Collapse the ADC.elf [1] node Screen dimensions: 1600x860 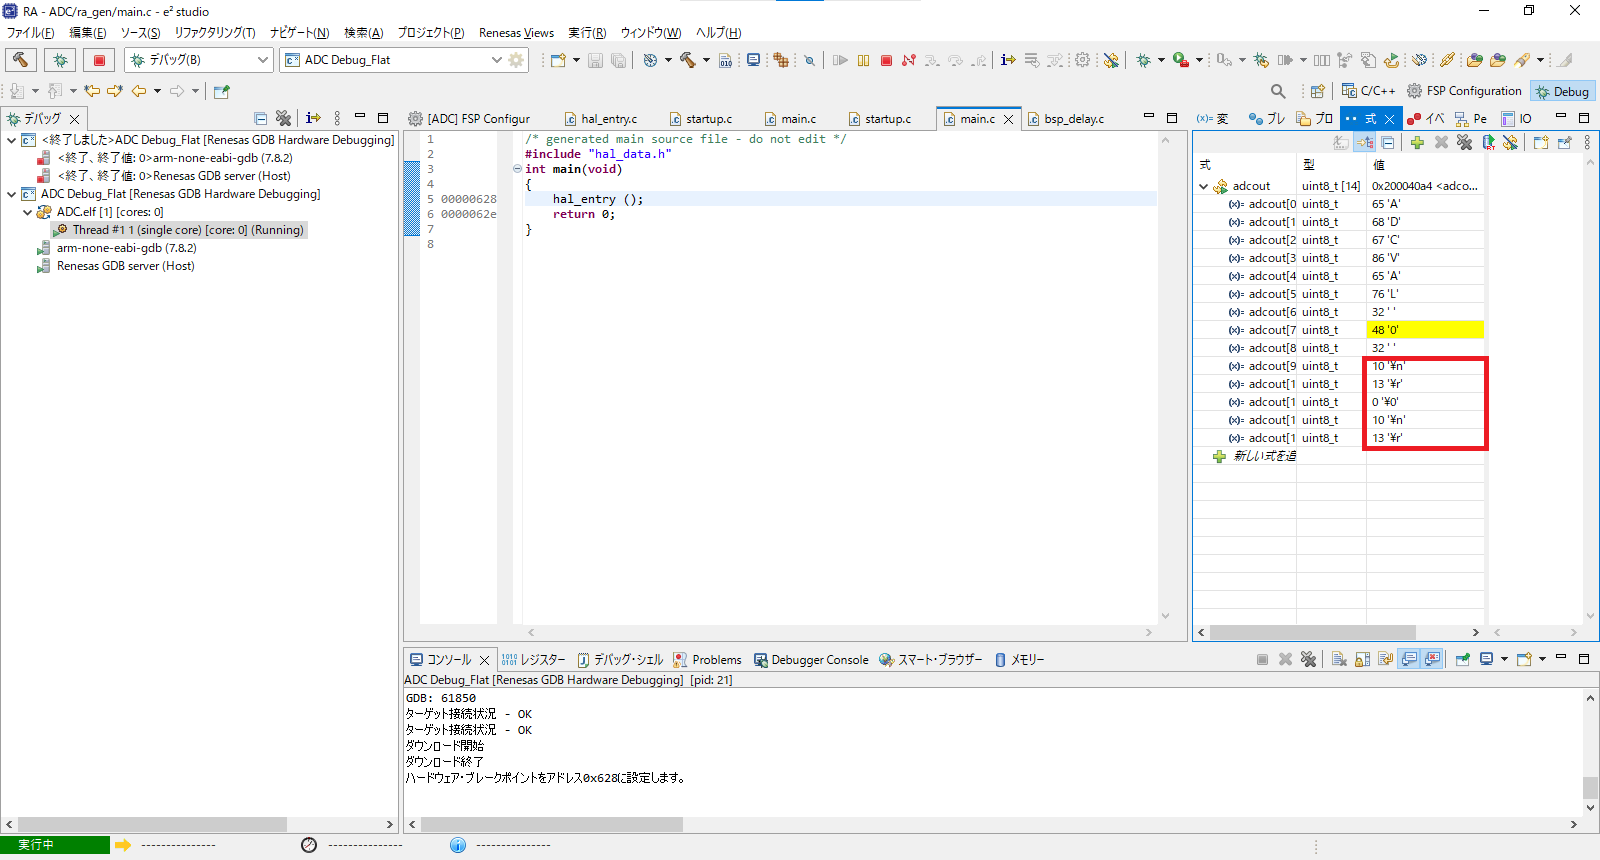[27, 212]
